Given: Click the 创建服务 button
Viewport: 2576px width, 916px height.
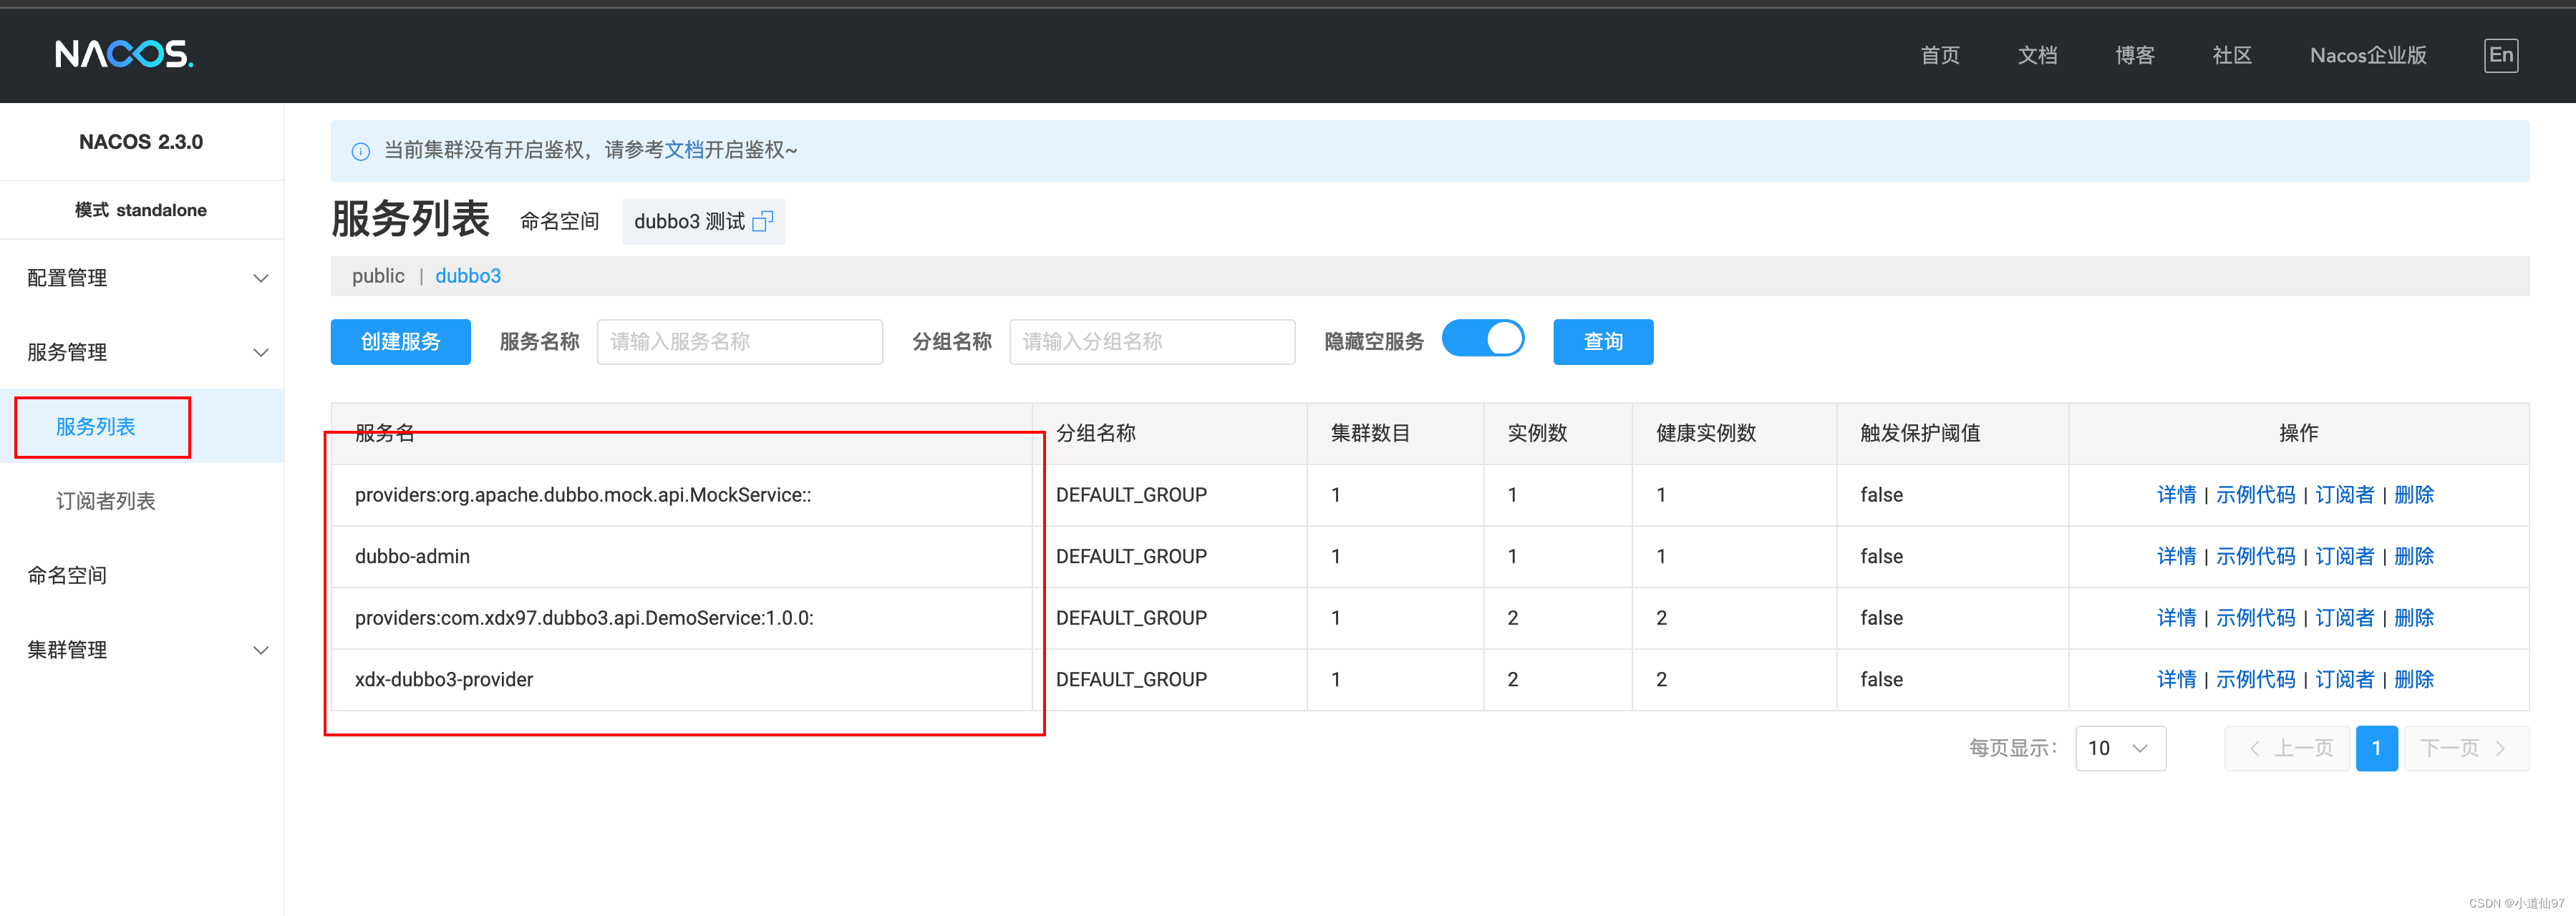Looking at the screenshot, I should coord(401,342).
